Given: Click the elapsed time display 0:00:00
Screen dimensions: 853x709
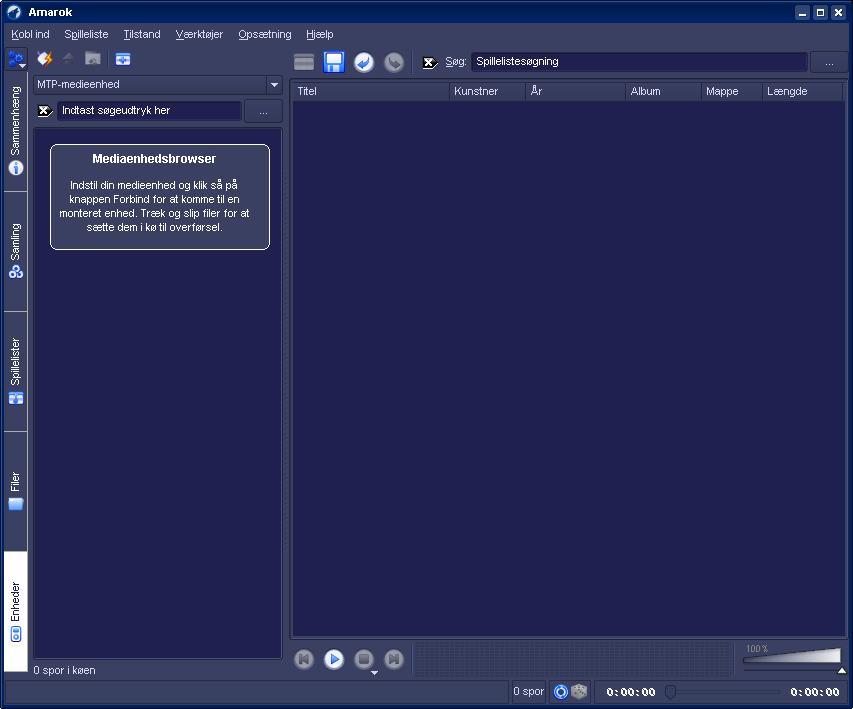Looking at the screenshot, I should click(631, 692).
